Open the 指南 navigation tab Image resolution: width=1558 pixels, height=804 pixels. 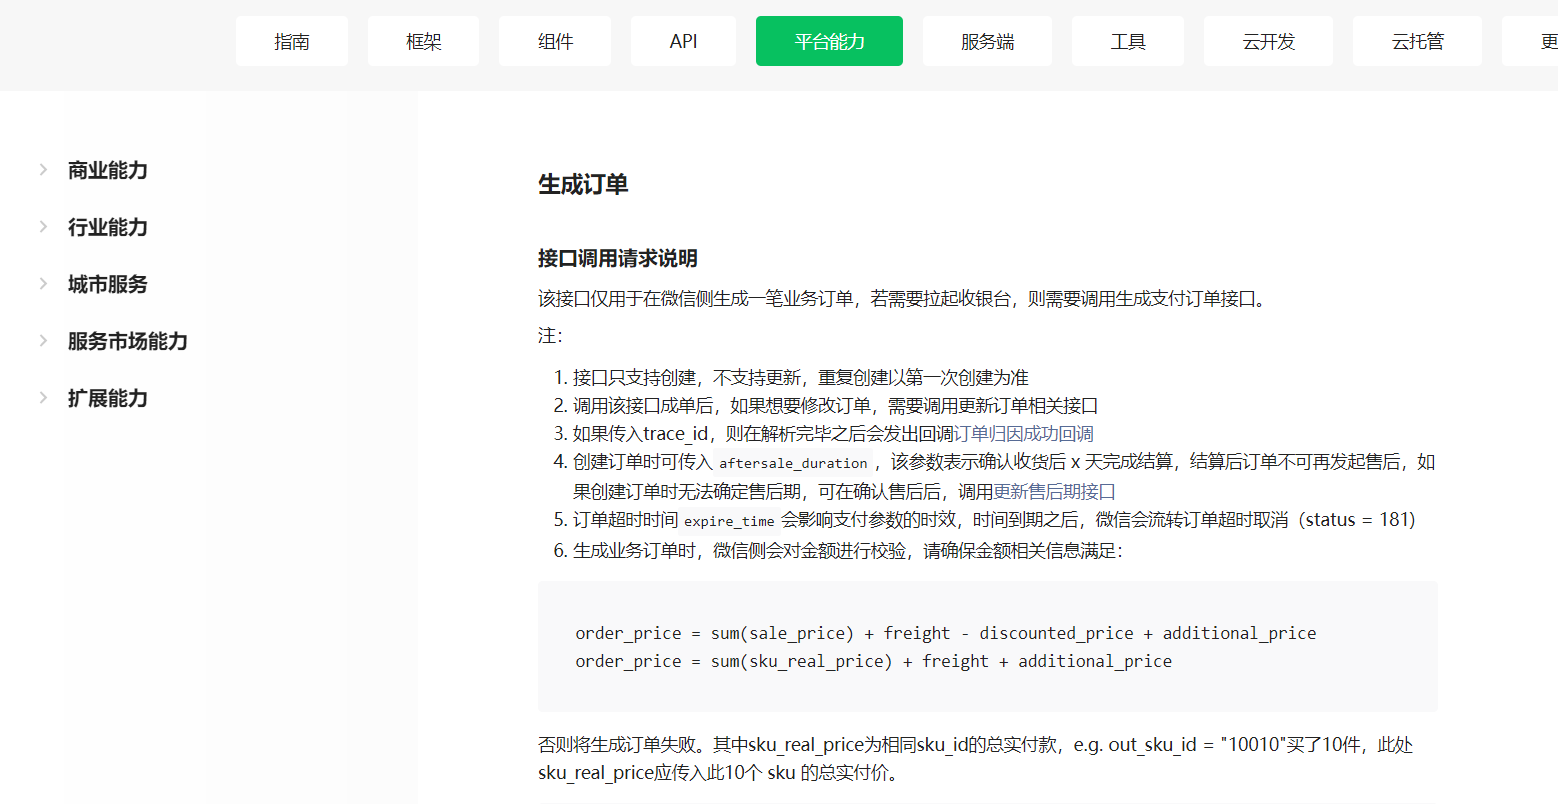coord(292,41)
